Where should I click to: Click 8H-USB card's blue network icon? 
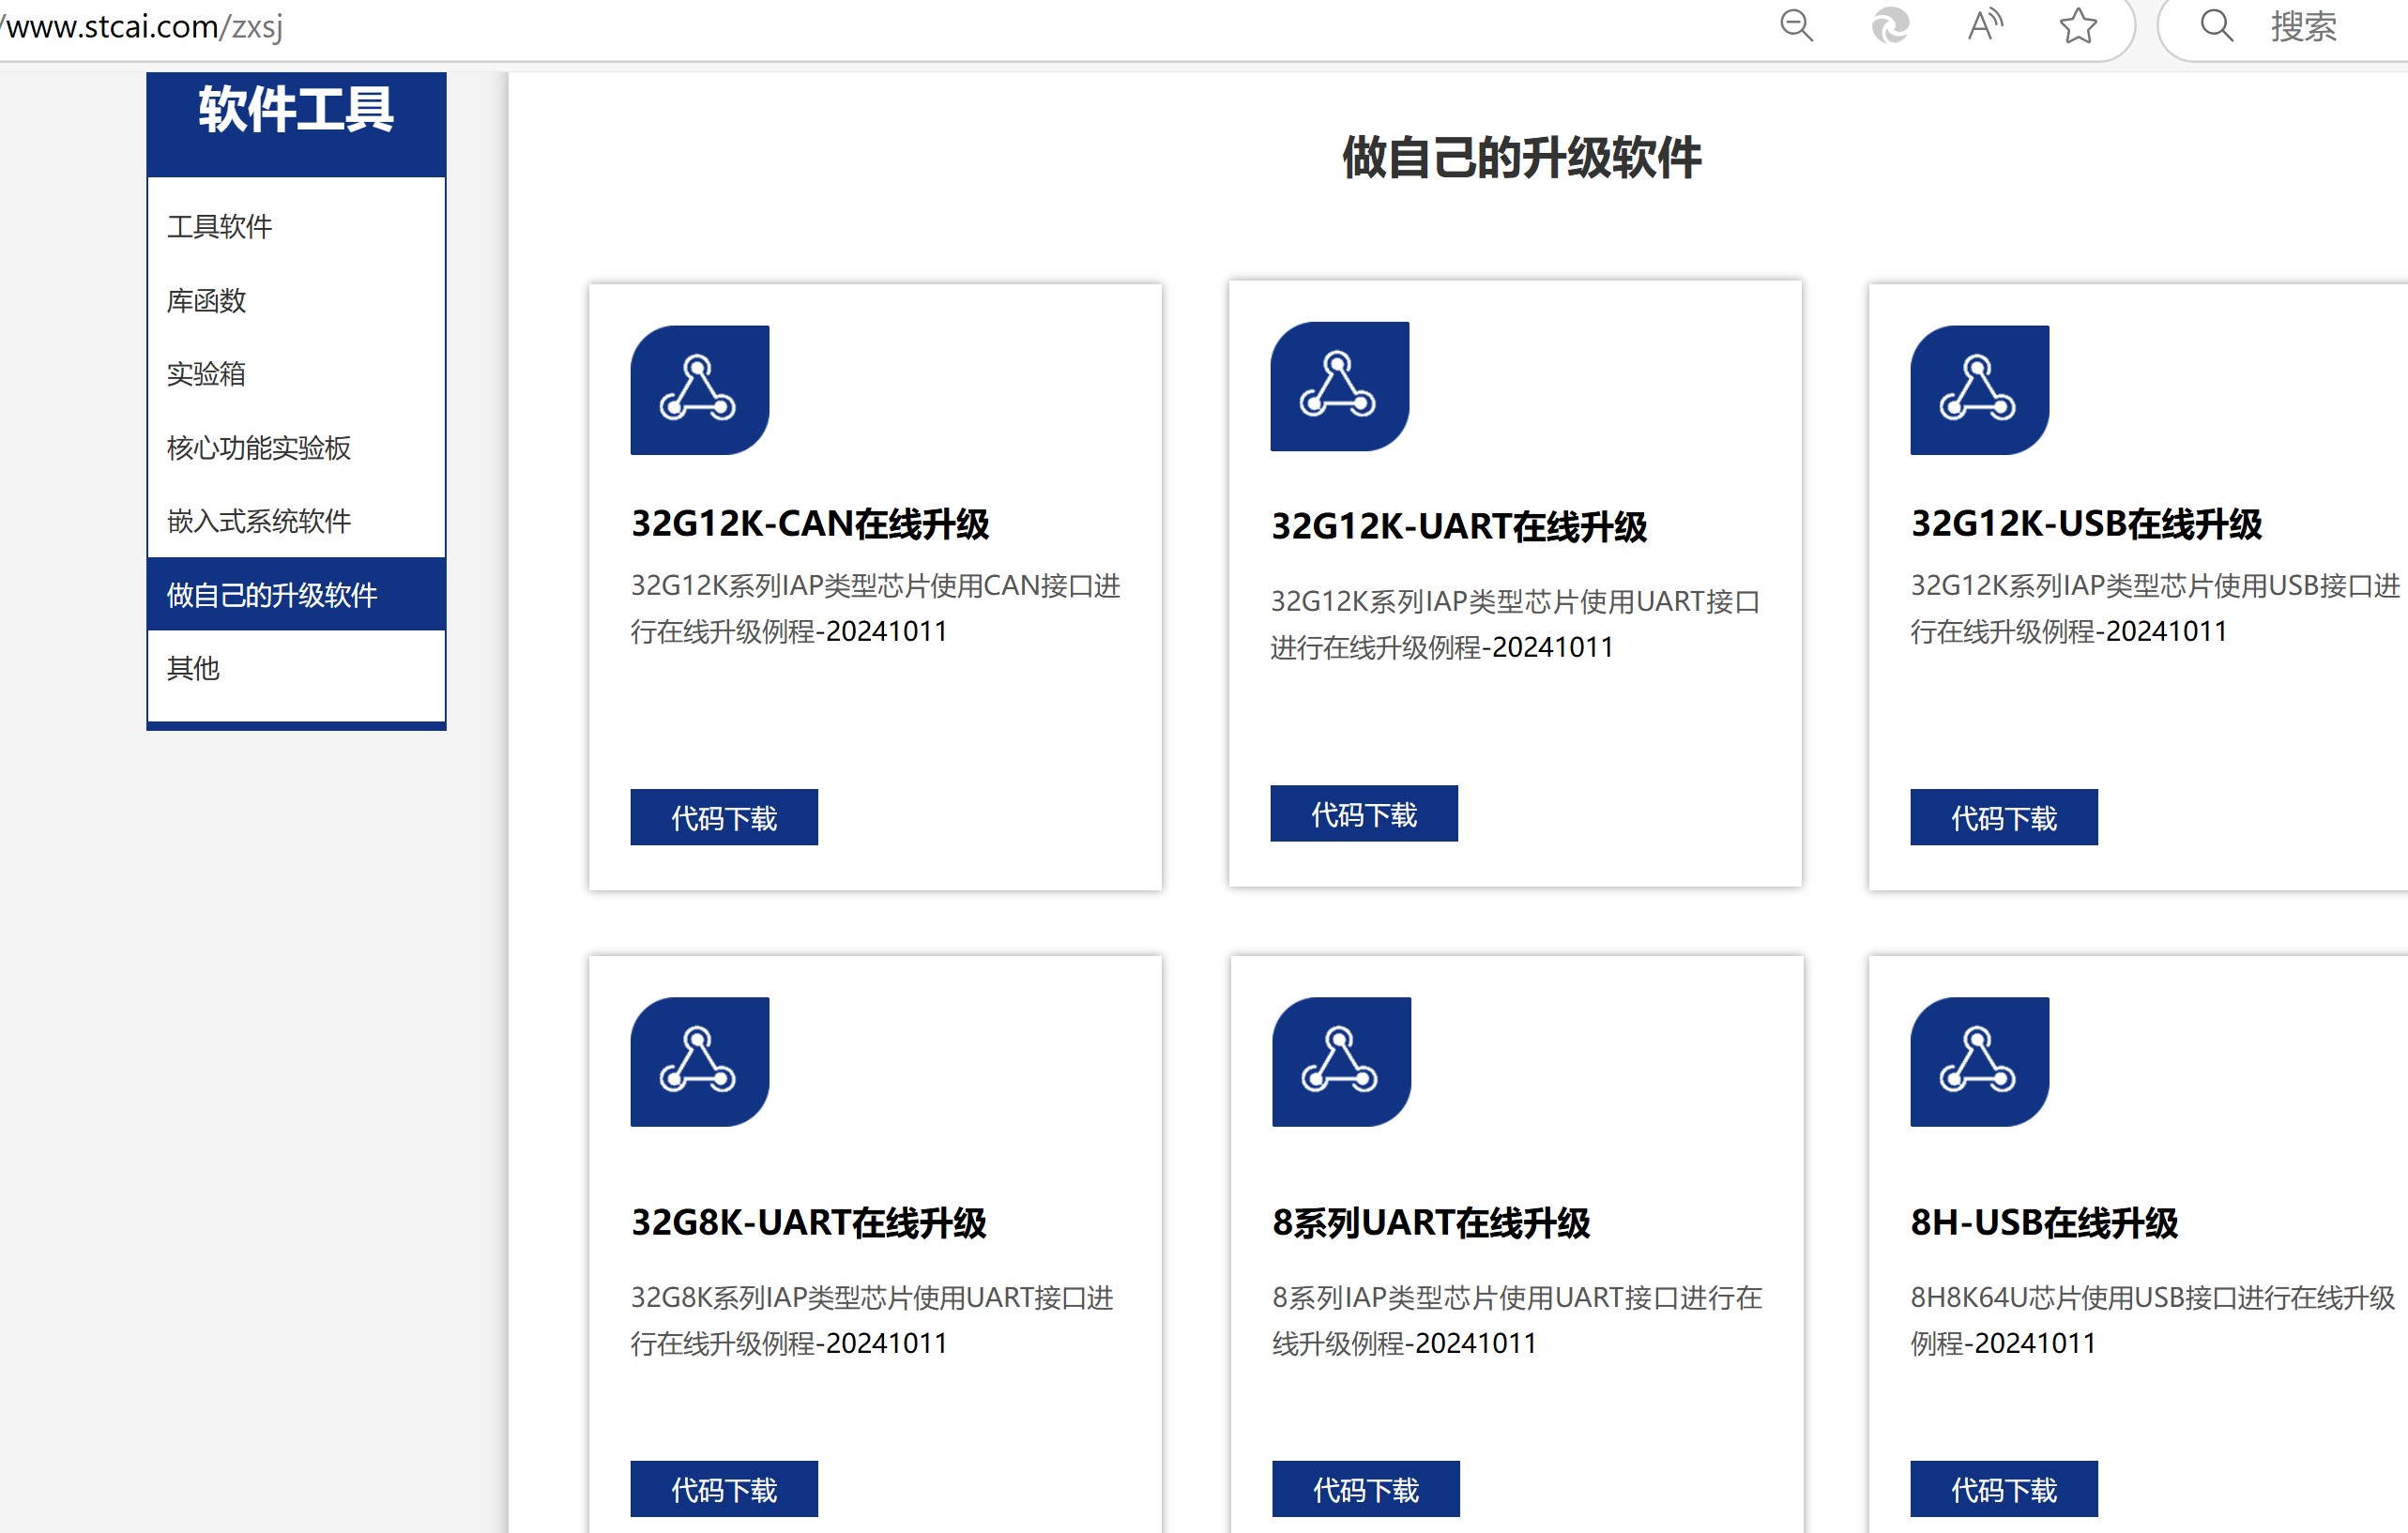point(1979,1061)
